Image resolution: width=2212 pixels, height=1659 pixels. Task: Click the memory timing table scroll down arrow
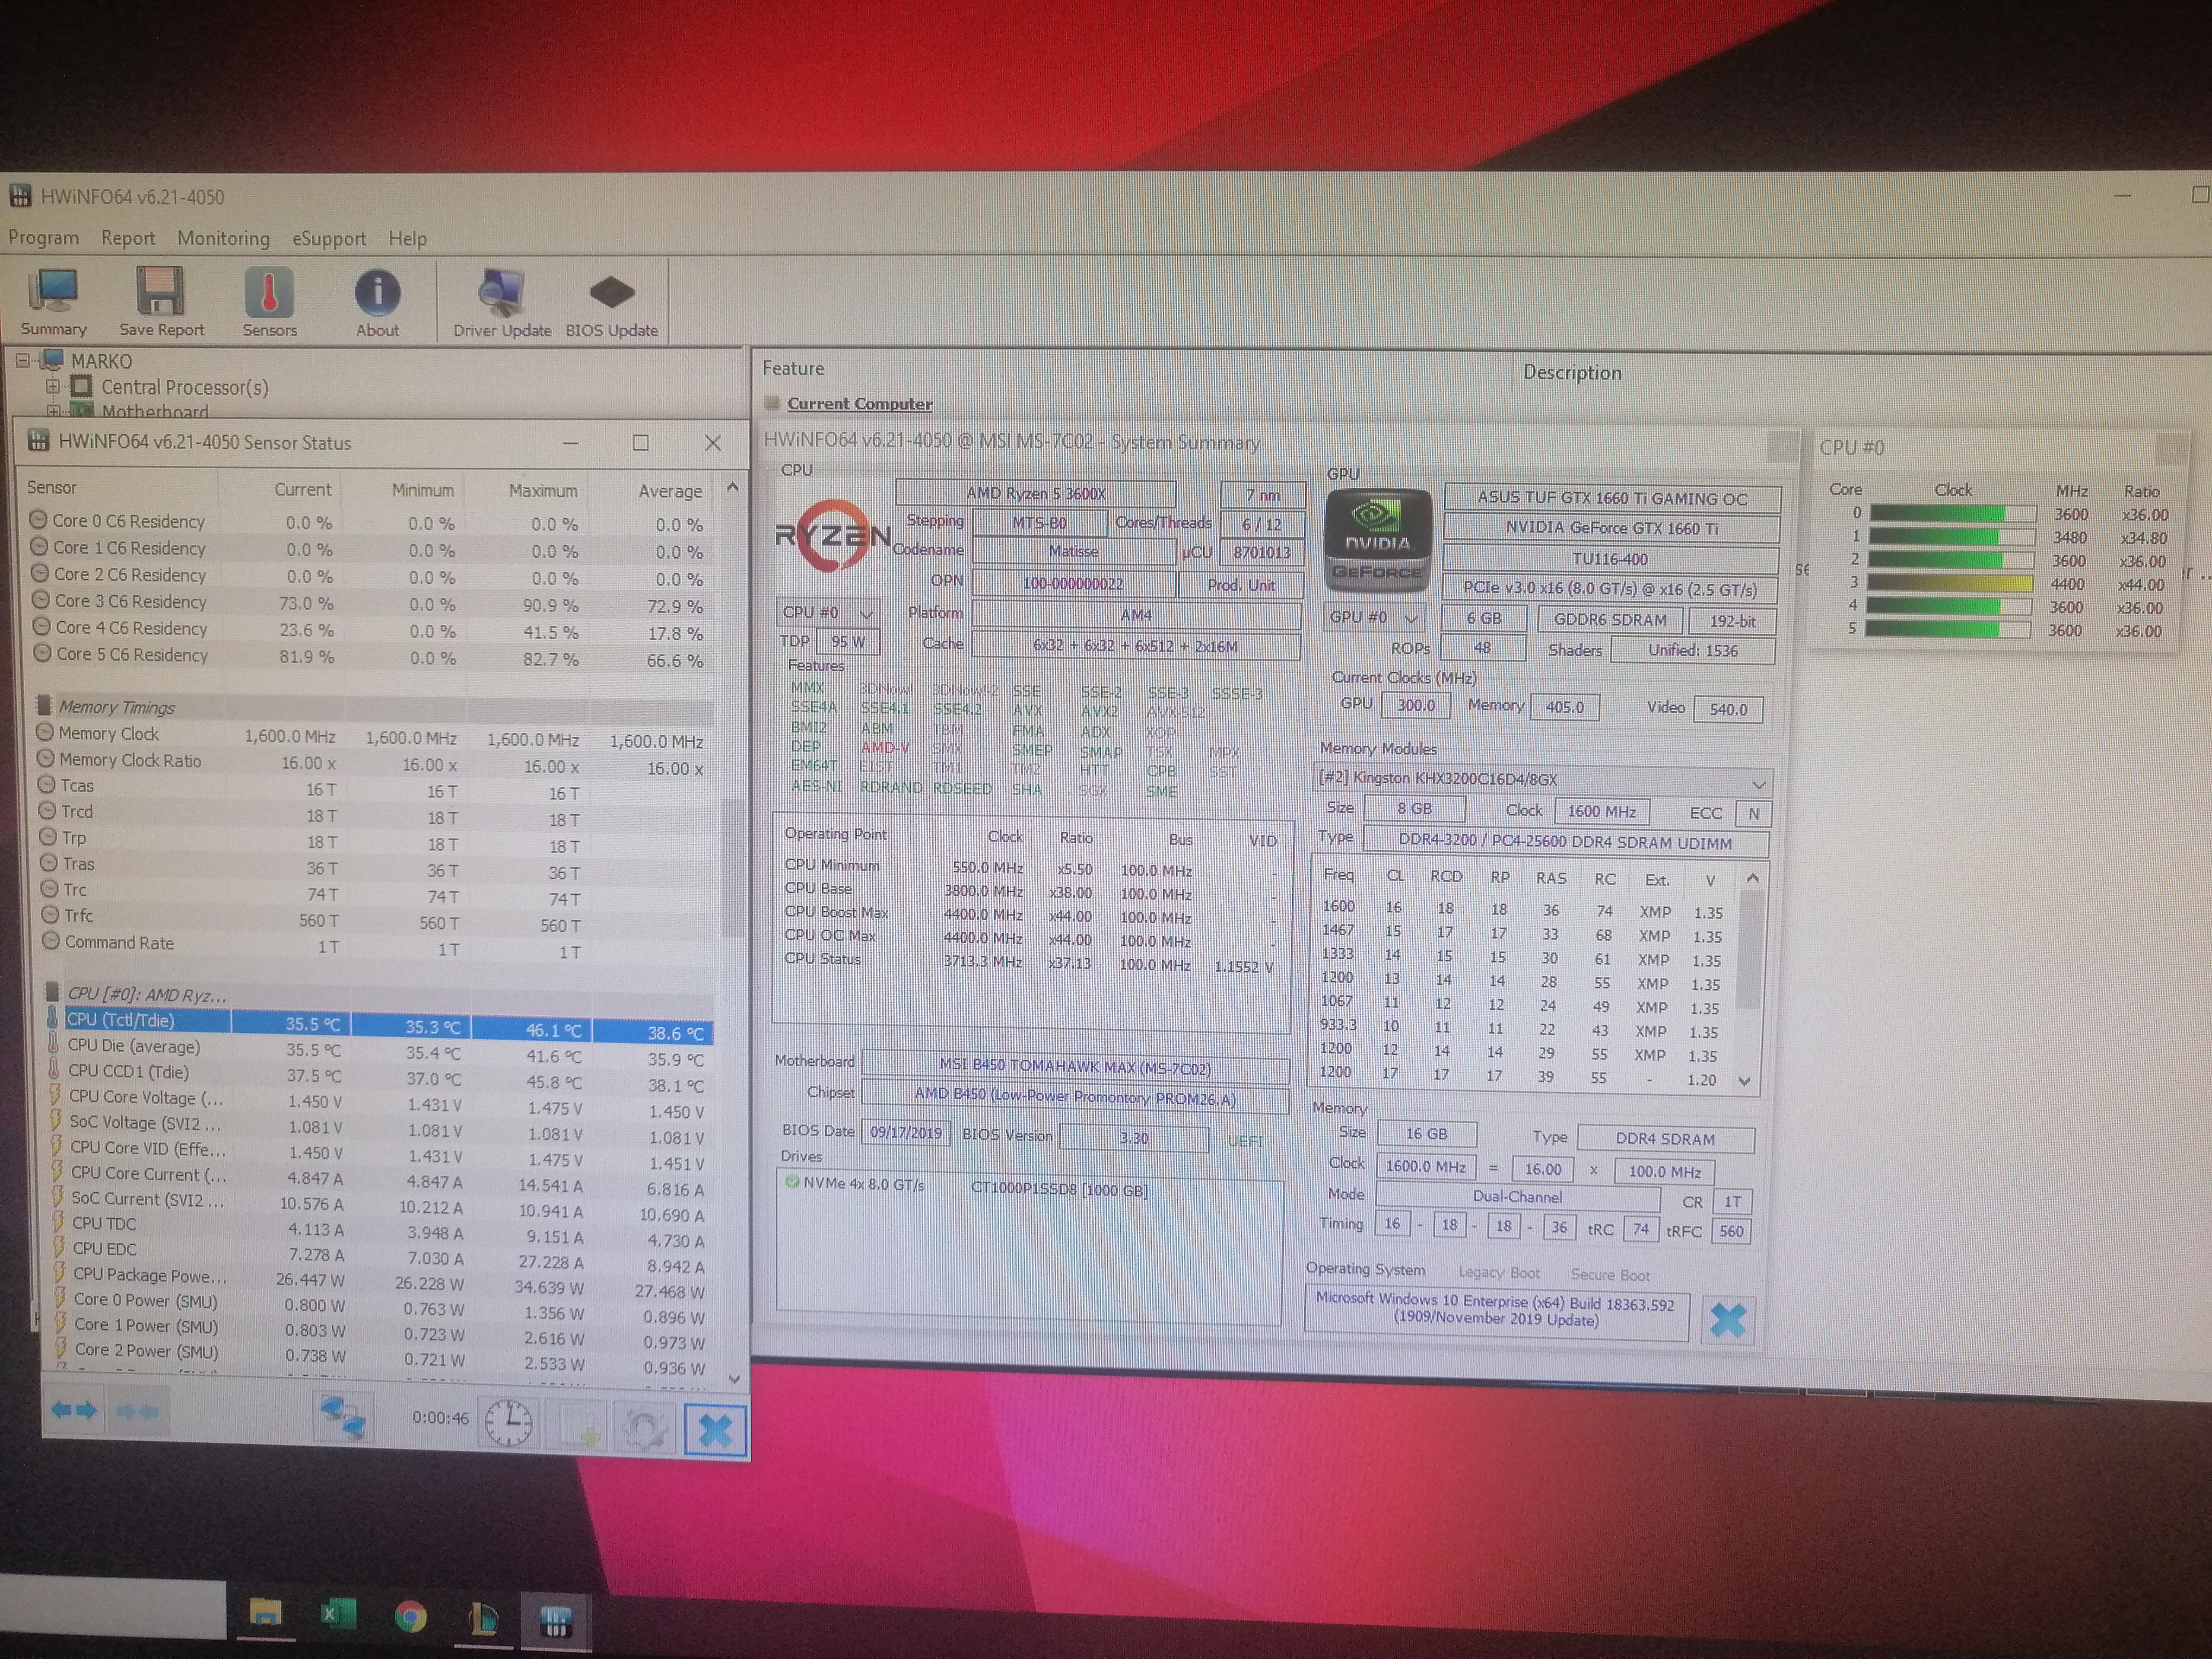(x=1745, y=1081)
